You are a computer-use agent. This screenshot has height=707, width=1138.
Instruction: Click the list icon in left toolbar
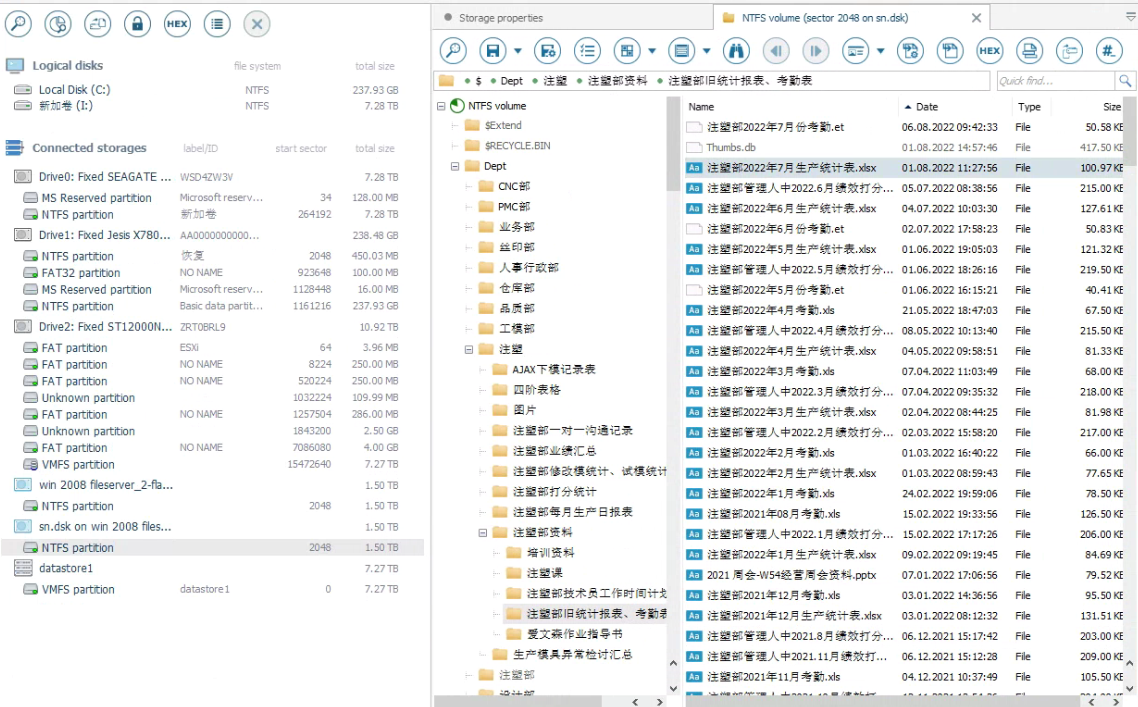click(217, 24)
